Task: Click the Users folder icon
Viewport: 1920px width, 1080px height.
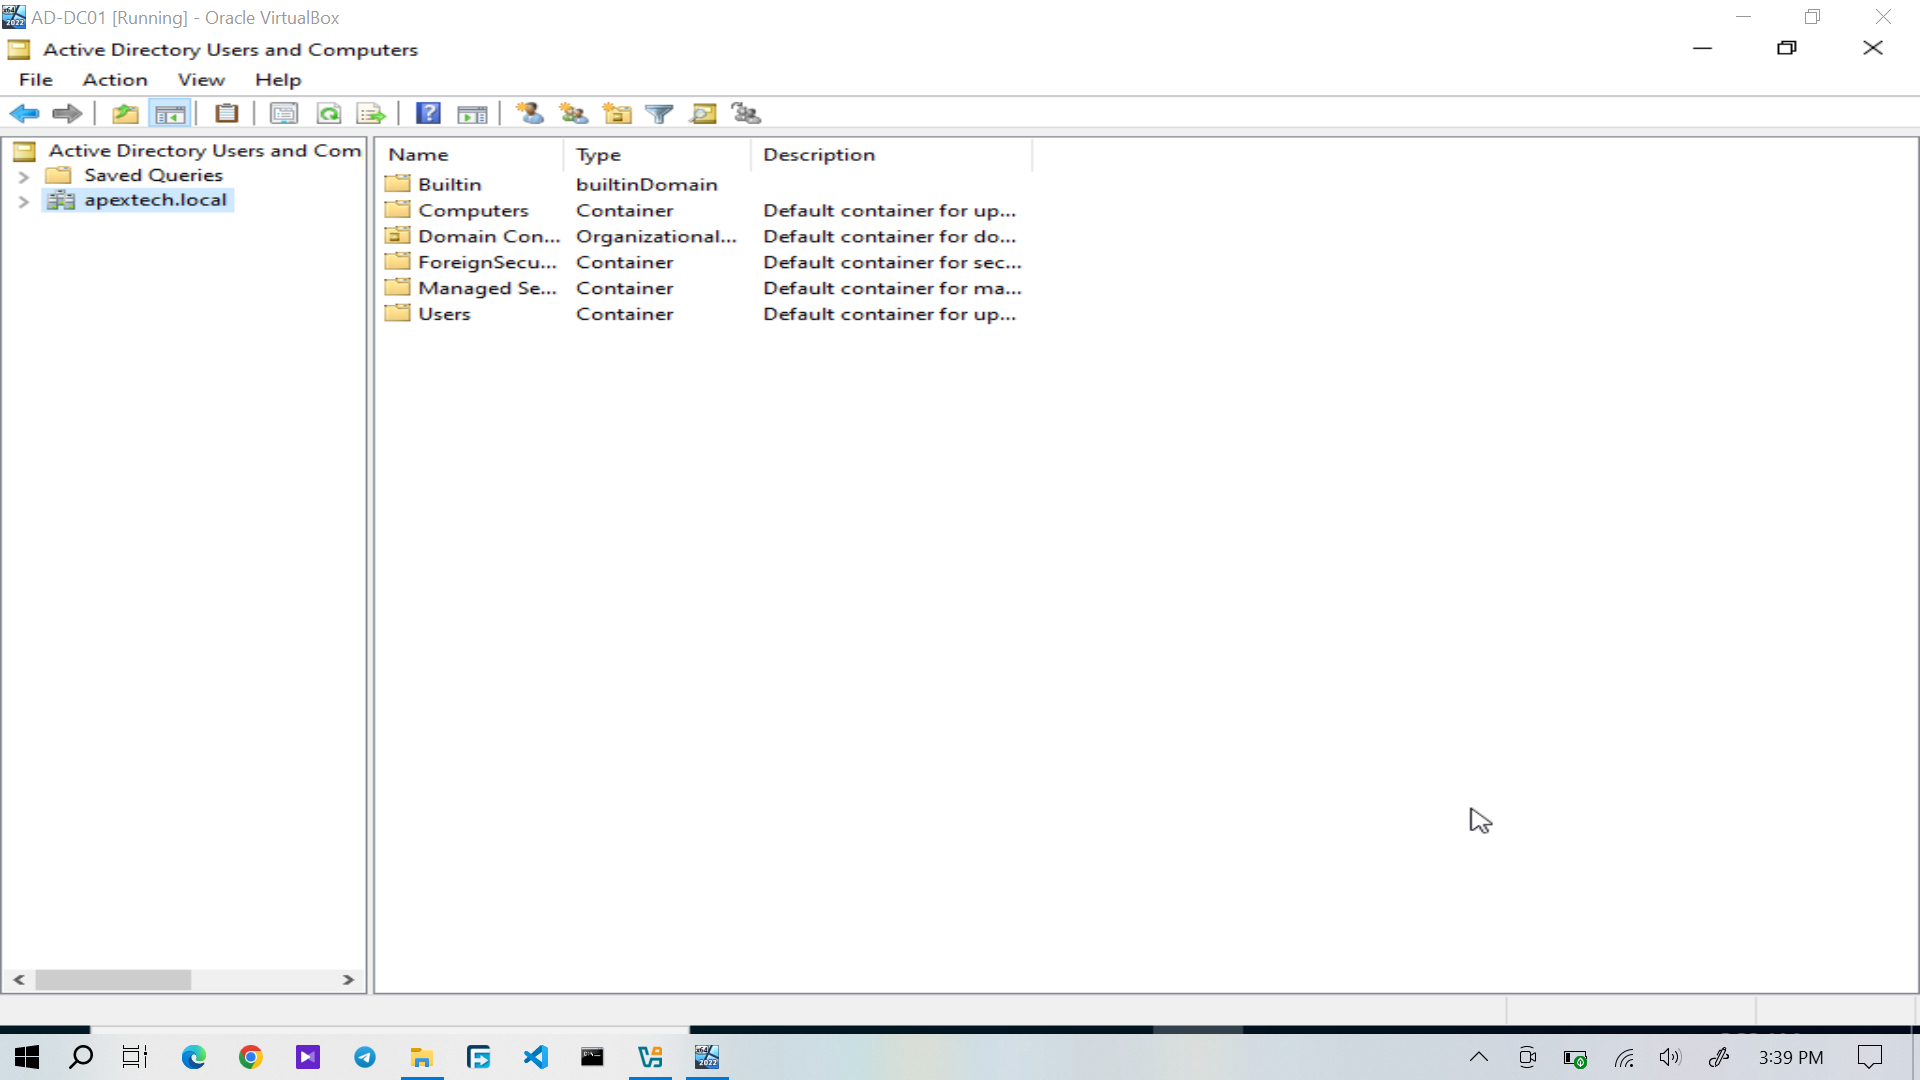Action: pos(398,314)
